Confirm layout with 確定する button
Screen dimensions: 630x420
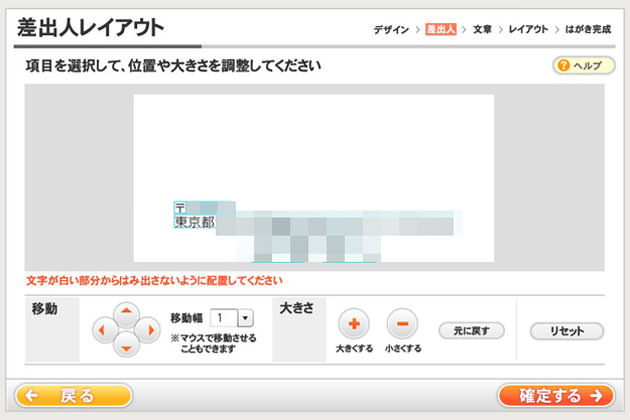tap(556, 395)
